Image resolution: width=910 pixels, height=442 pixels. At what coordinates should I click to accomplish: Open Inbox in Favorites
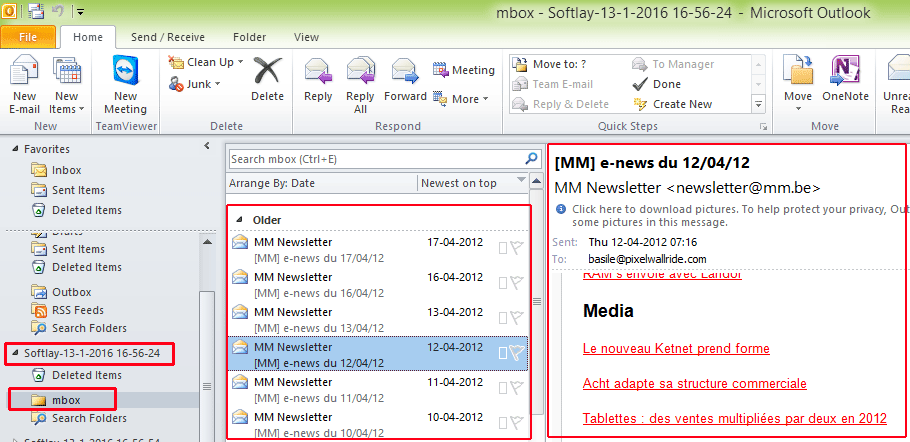pyautogui.click(x=57, y=171)
